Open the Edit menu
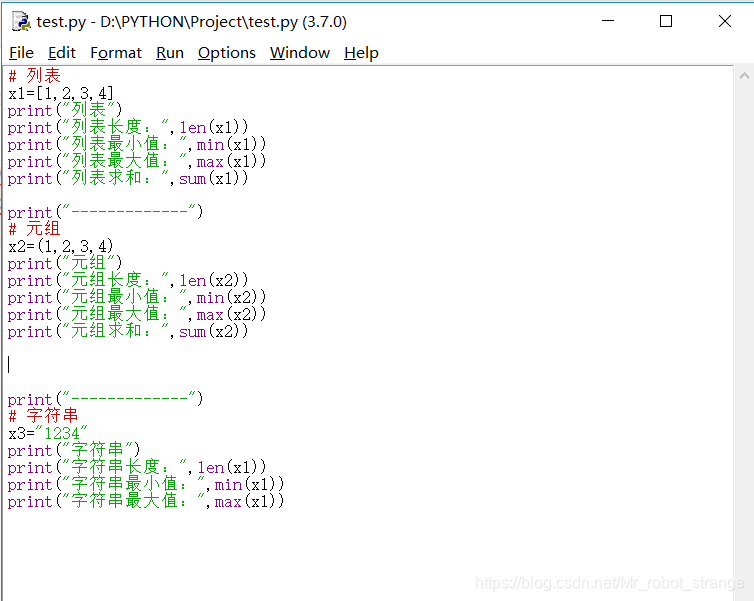This screenshot has width=754, height=601. 62,52
